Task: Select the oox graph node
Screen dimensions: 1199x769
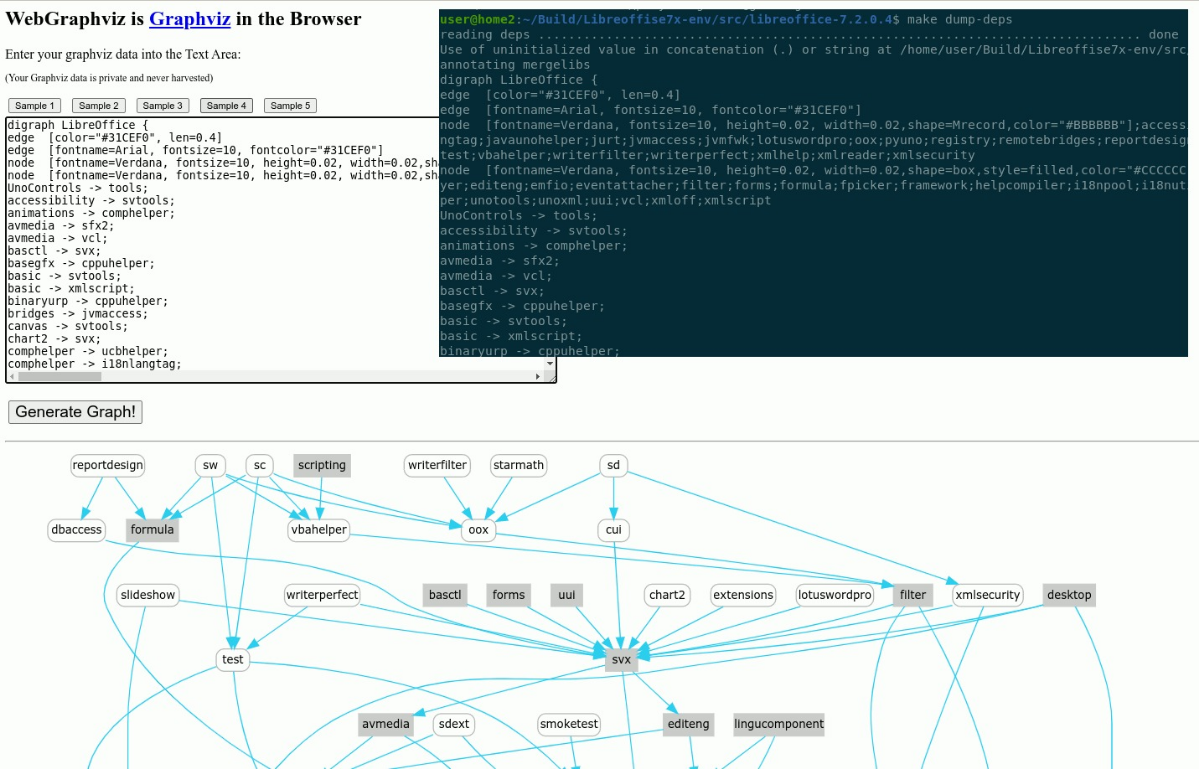Action: [x=479, y=530]
